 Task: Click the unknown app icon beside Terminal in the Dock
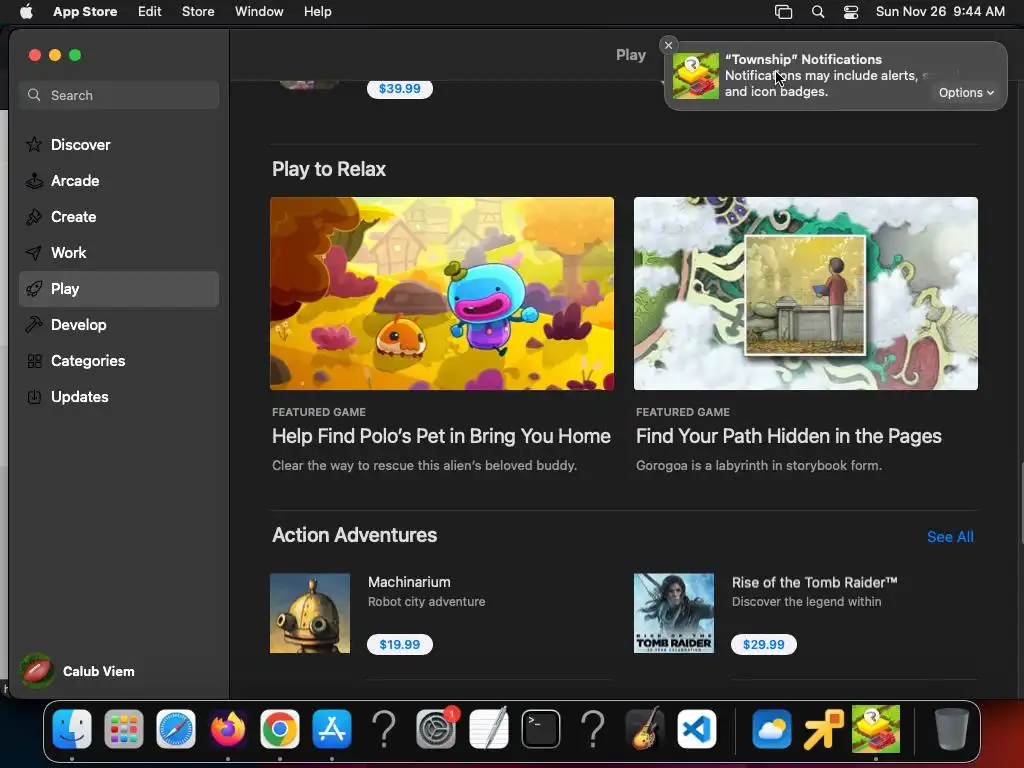point(593,729)
